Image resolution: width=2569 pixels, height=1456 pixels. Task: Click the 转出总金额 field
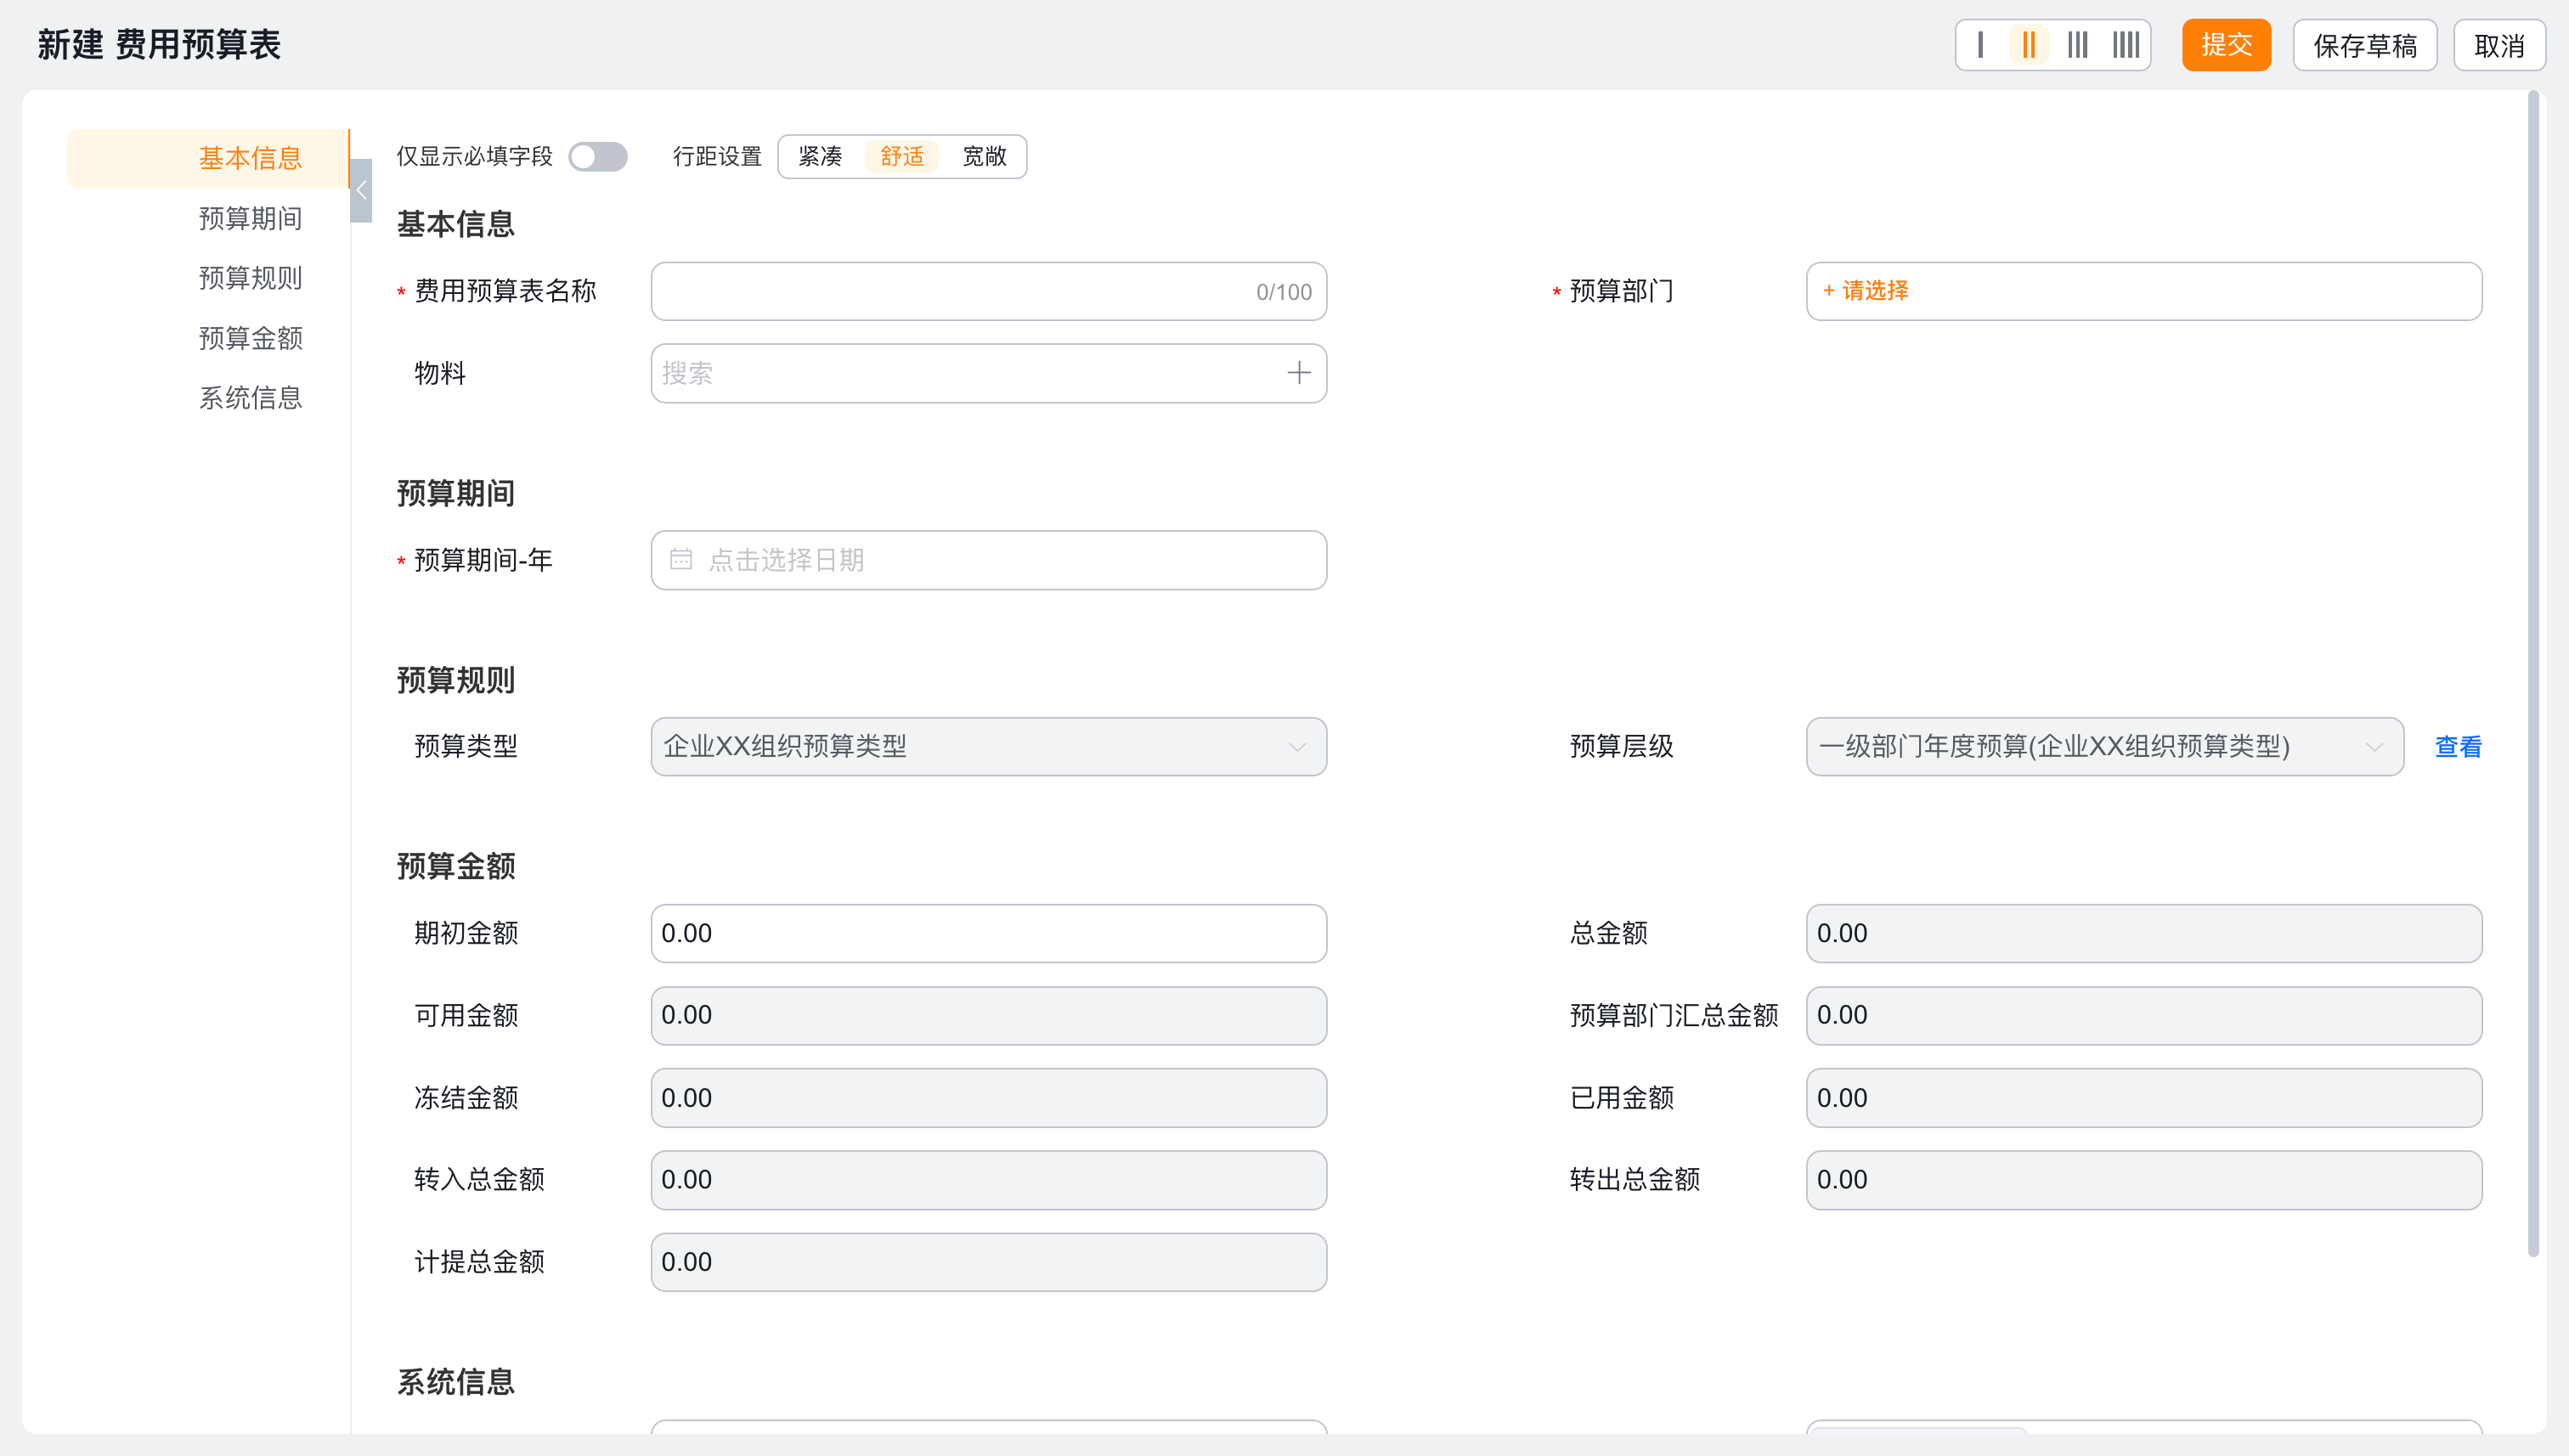(2143, 1180)
